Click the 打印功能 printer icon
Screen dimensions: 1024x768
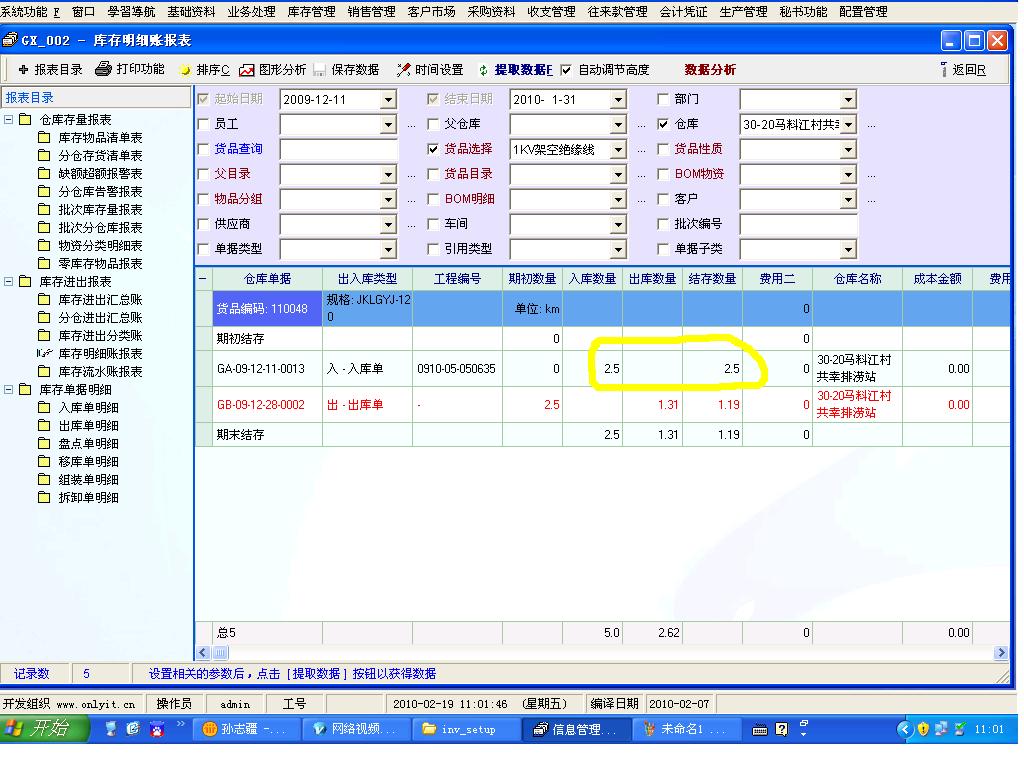pos(103,70)
